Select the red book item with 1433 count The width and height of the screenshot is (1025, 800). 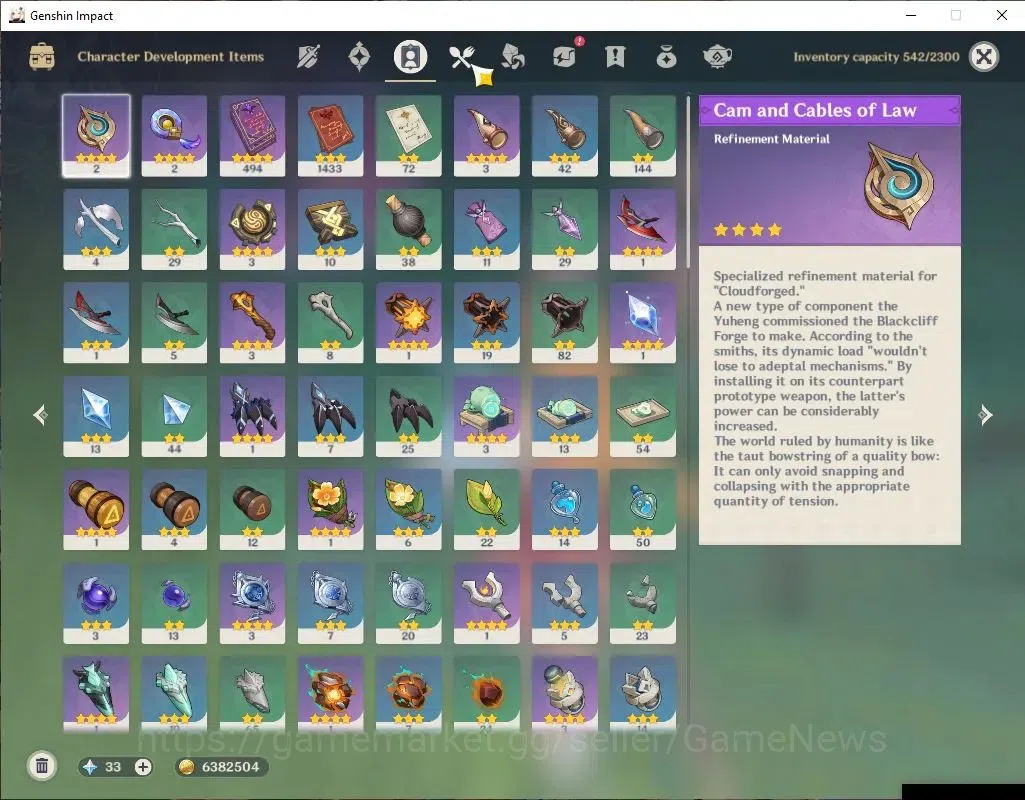330,136
